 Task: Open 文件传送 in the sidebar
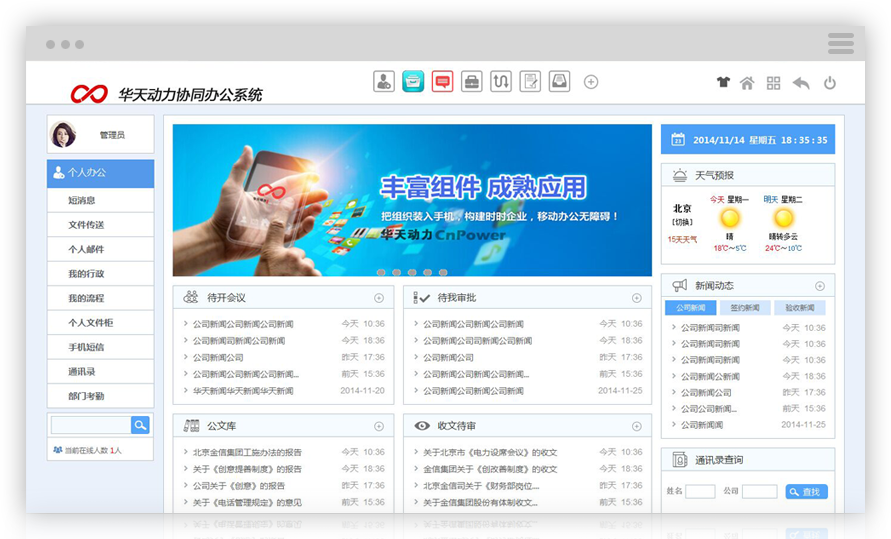[x=101, y=225]
